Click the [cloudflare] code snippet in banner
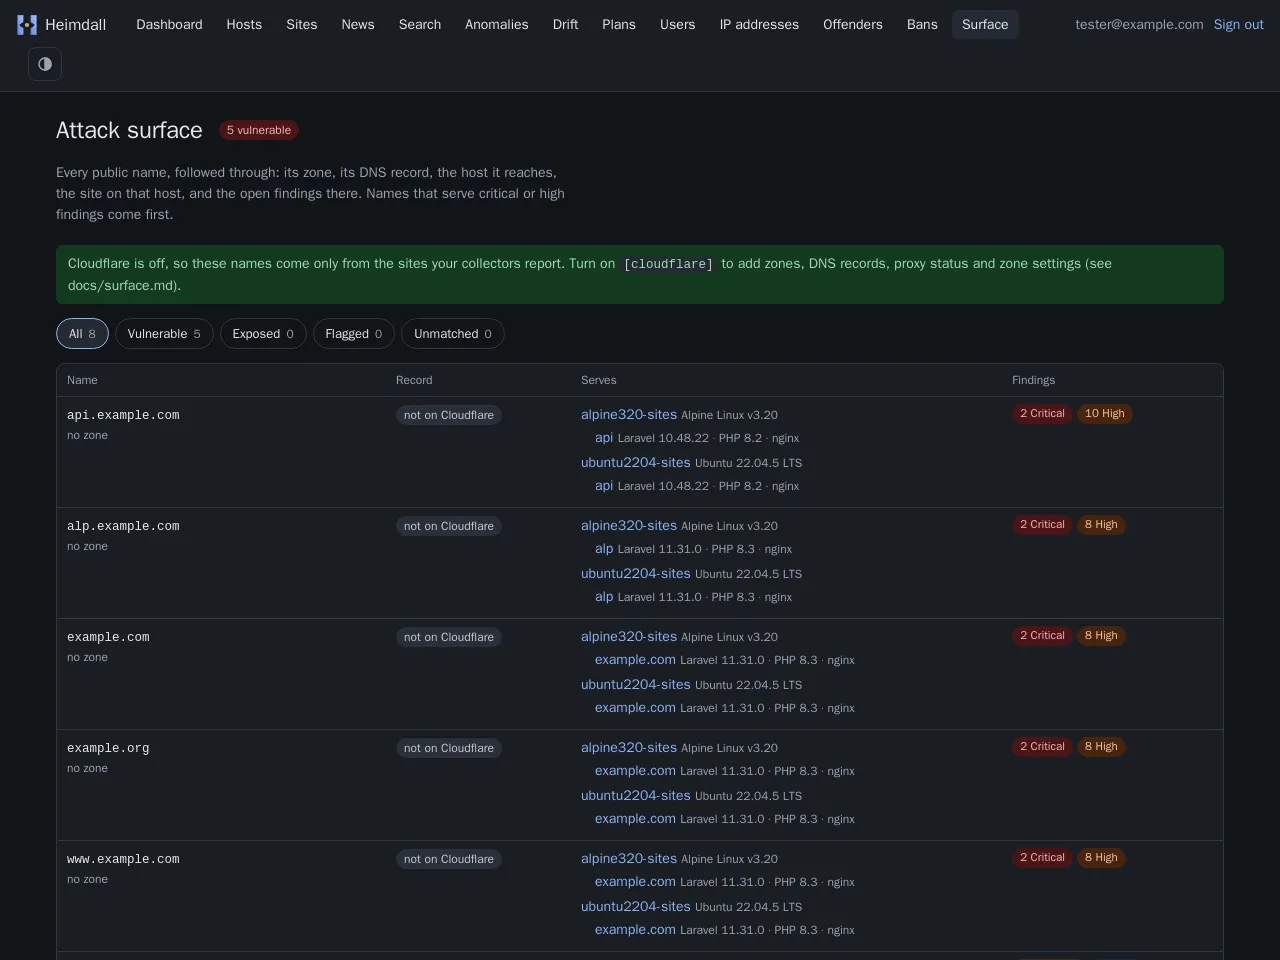Screen dimensions: 1280x960 point(668,264)
